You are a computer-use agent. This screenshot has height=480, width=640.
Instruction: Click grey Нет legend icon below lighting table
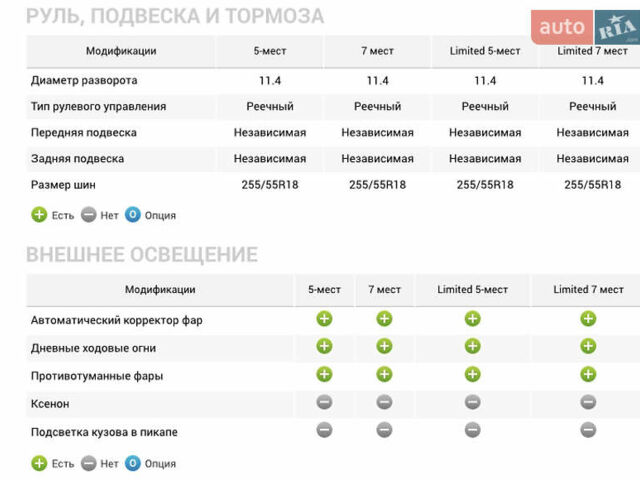[x=89, y=463]
